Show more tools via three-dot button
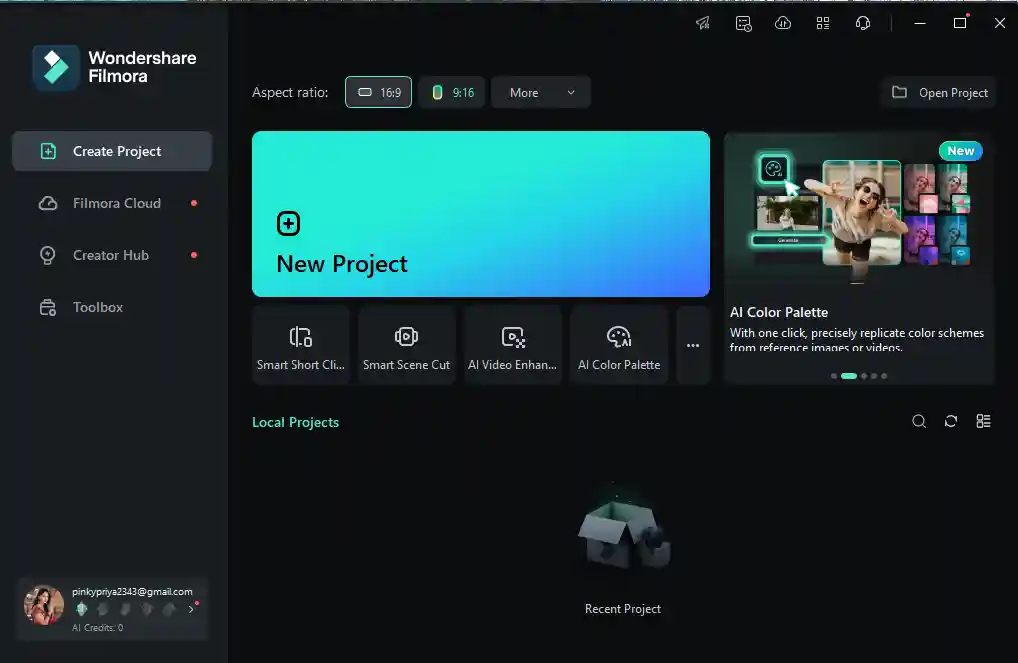Screen dimensions: 1018x663 click(x=693, y=345)
